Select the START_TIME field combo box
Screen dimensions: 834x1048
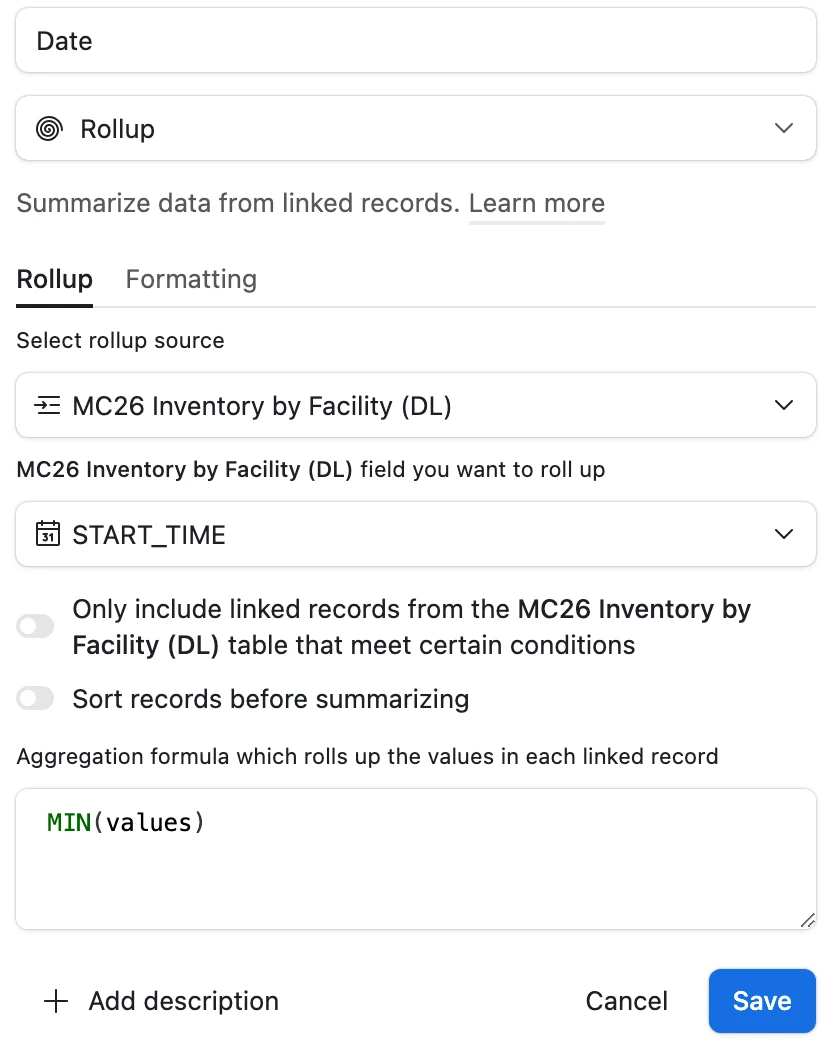pos(416,534)
